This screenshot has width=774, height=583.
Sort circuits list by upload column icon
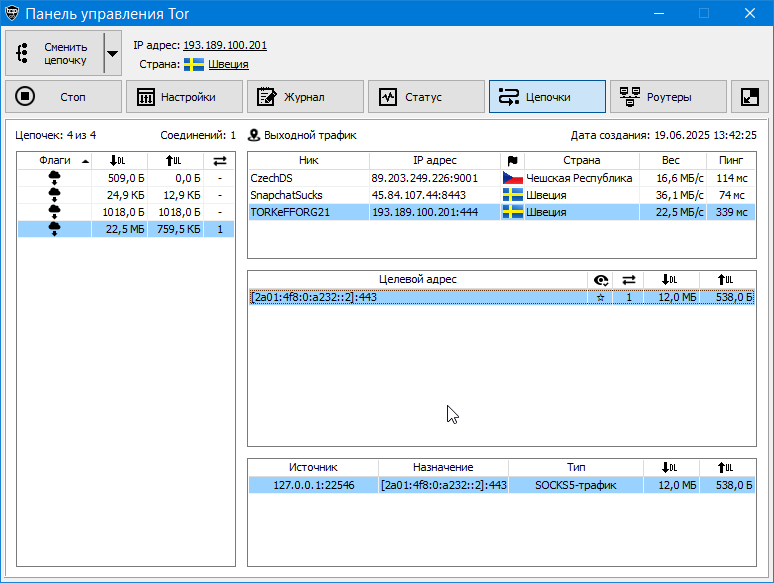point(173,160)
